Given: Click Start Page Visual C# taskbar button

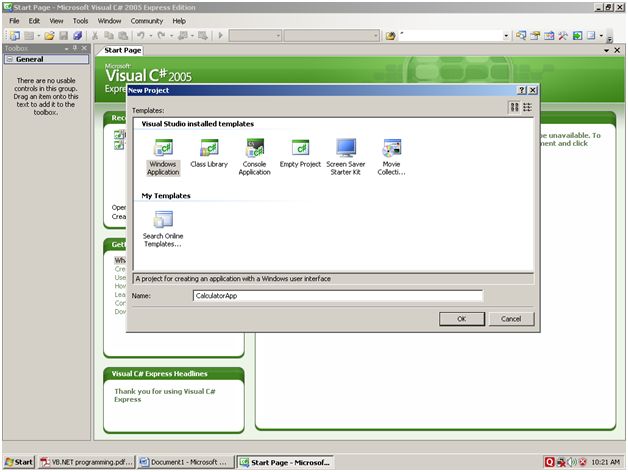Looking at the screenshot, I should [285, 462].
